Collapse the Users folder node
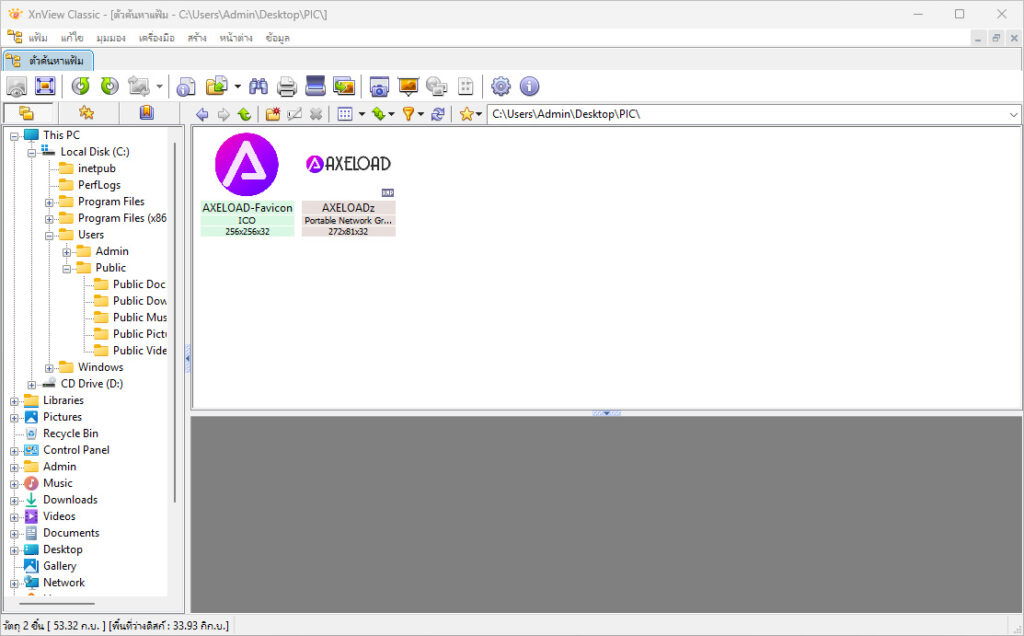This screenshot has width=1024, height=636. [x=49, y=236]
